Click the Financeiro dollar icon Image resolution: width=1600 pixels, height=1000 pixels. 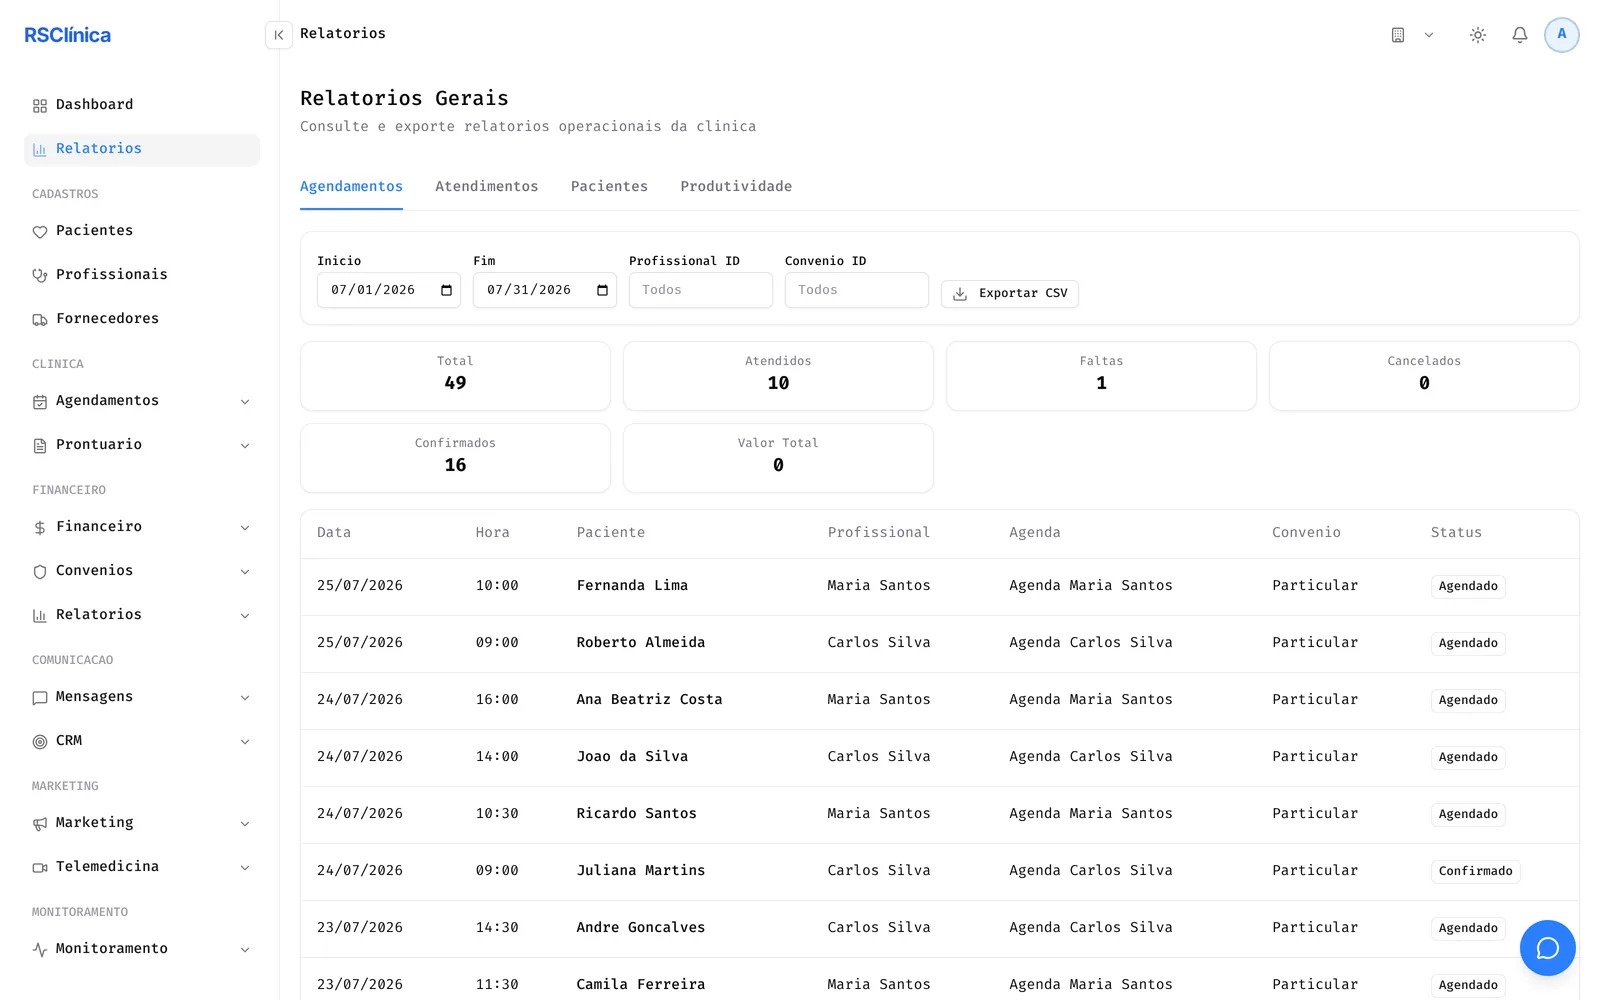tap(40, 528)
